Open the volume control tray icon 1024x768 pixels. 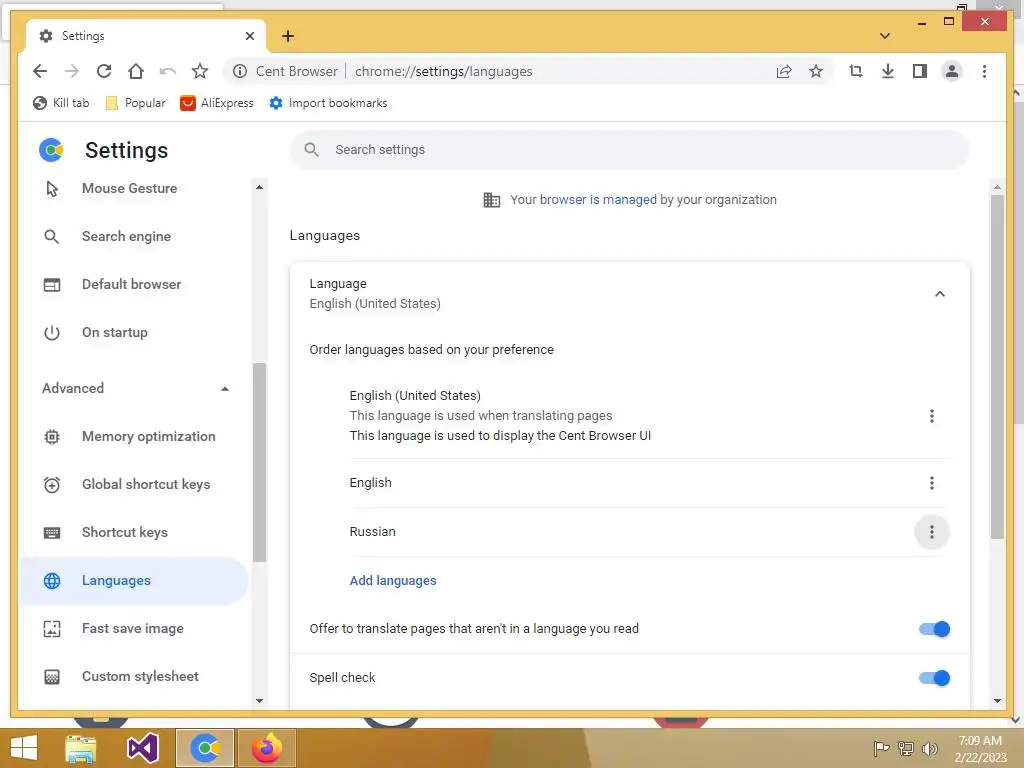point(929,749)
